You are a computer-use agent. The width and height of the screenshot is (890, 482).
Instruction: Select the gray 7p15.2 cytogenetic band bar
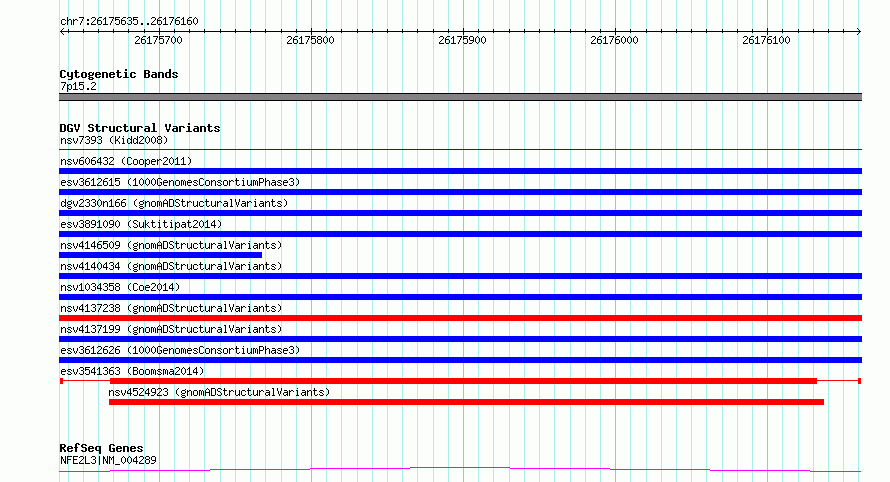pos(460,97)
